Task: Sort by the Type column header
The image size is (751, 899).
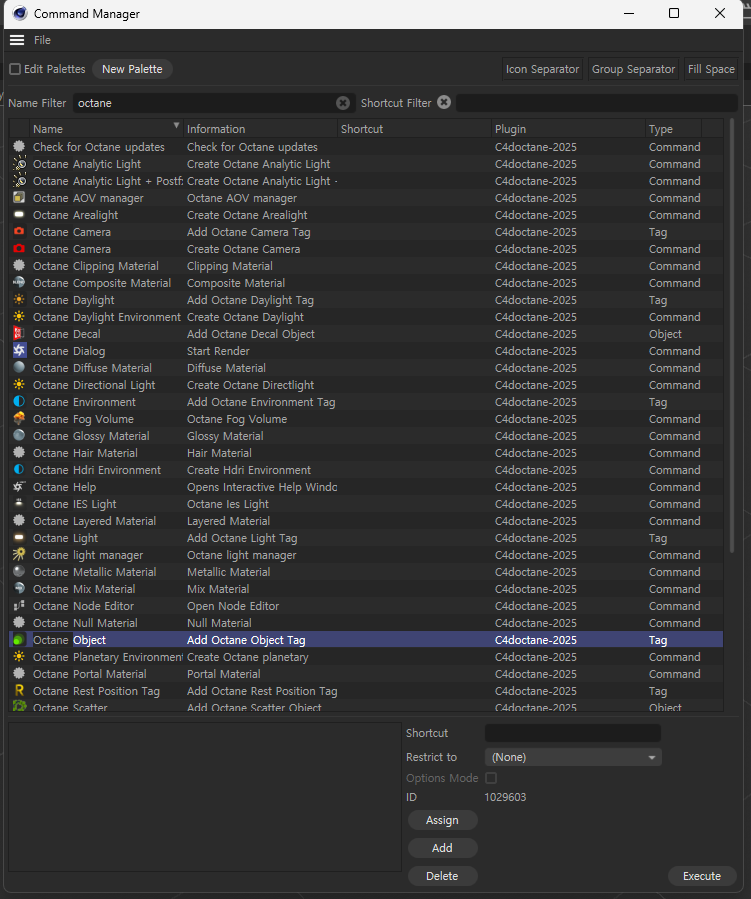Action: click(x=674, y=129)
